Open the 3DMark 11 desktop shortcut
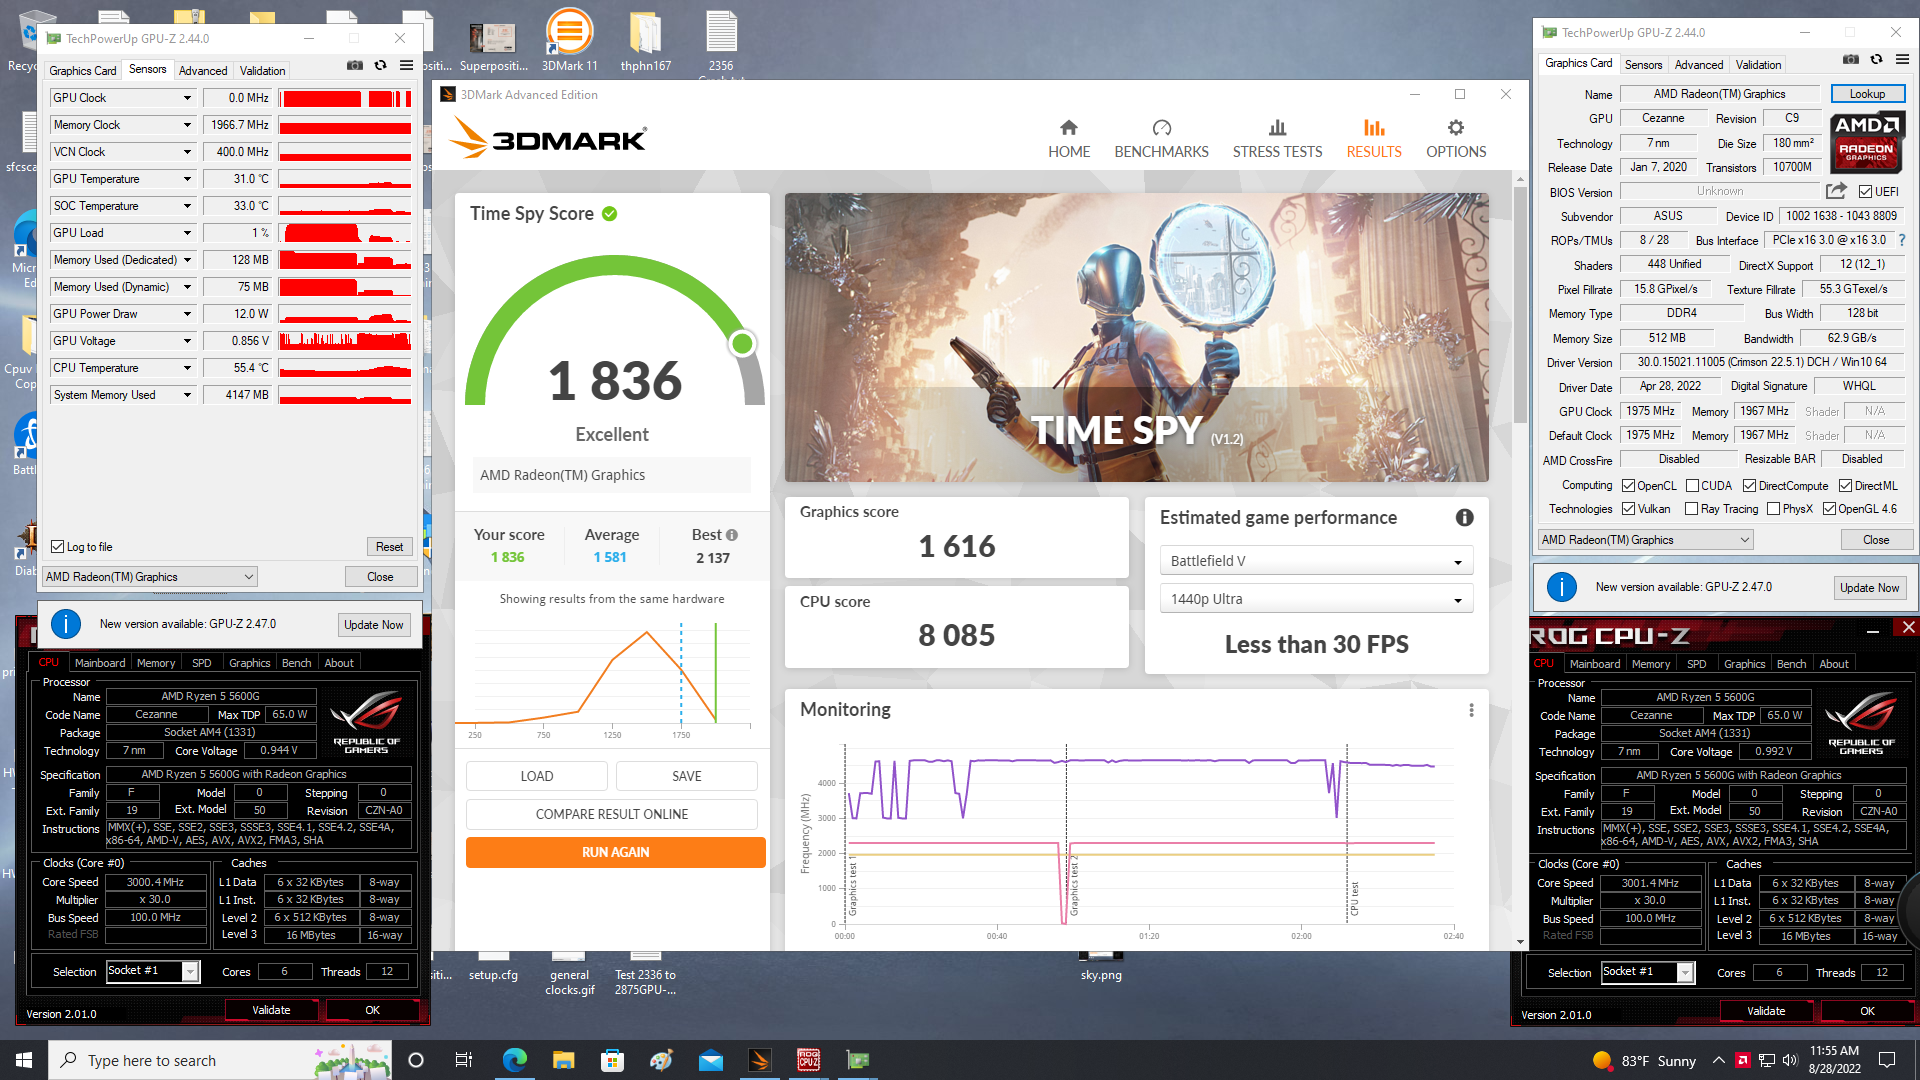 [x=569, y=41]
